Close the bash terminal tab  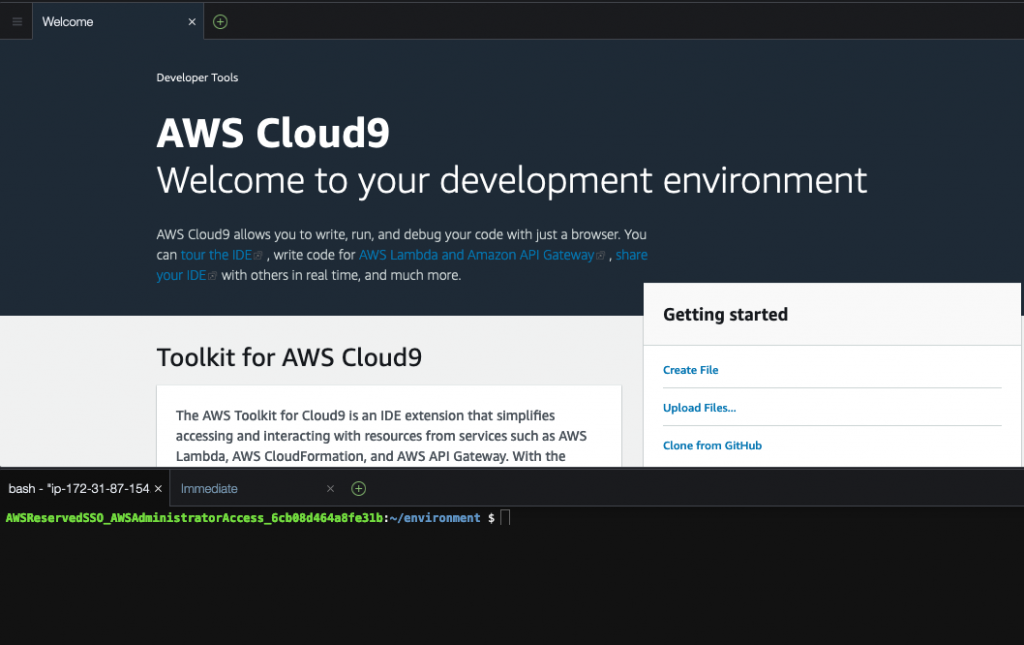159,488
